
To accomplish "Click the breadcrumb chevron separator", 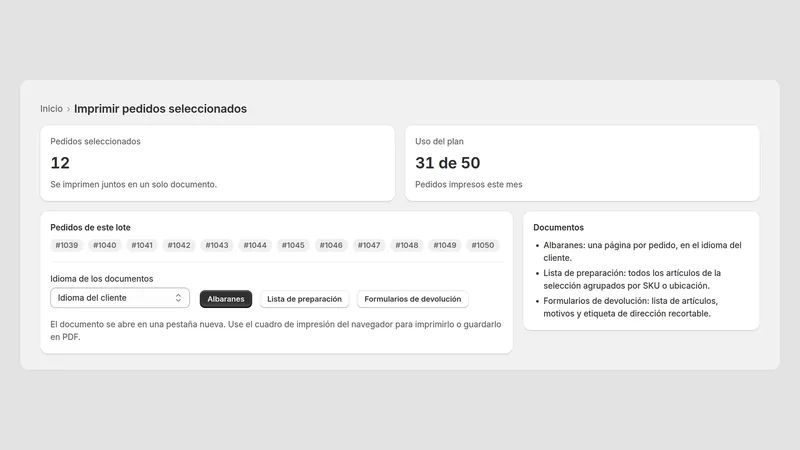I will point(68,109).
